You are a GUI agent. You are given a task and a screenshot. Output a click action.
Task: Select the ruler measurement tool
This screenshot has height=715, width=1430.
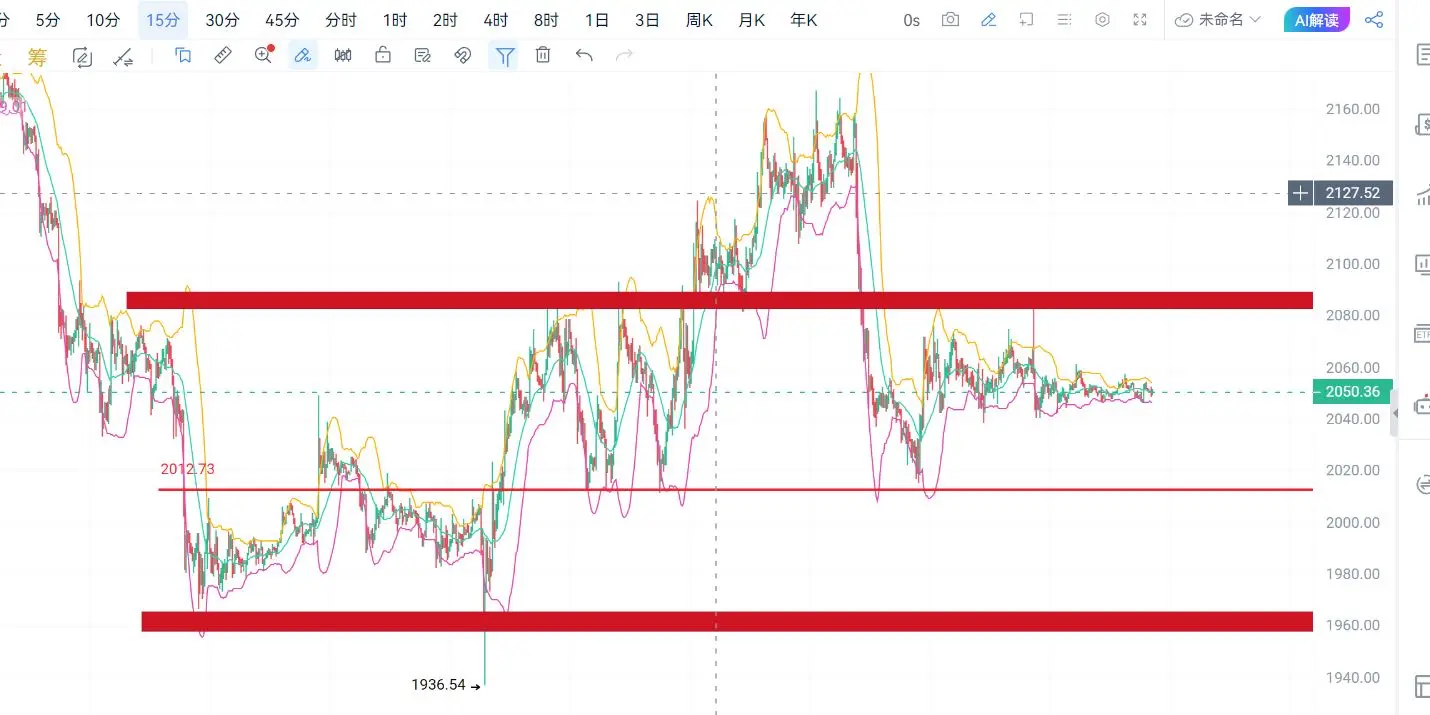click(223, 56)
